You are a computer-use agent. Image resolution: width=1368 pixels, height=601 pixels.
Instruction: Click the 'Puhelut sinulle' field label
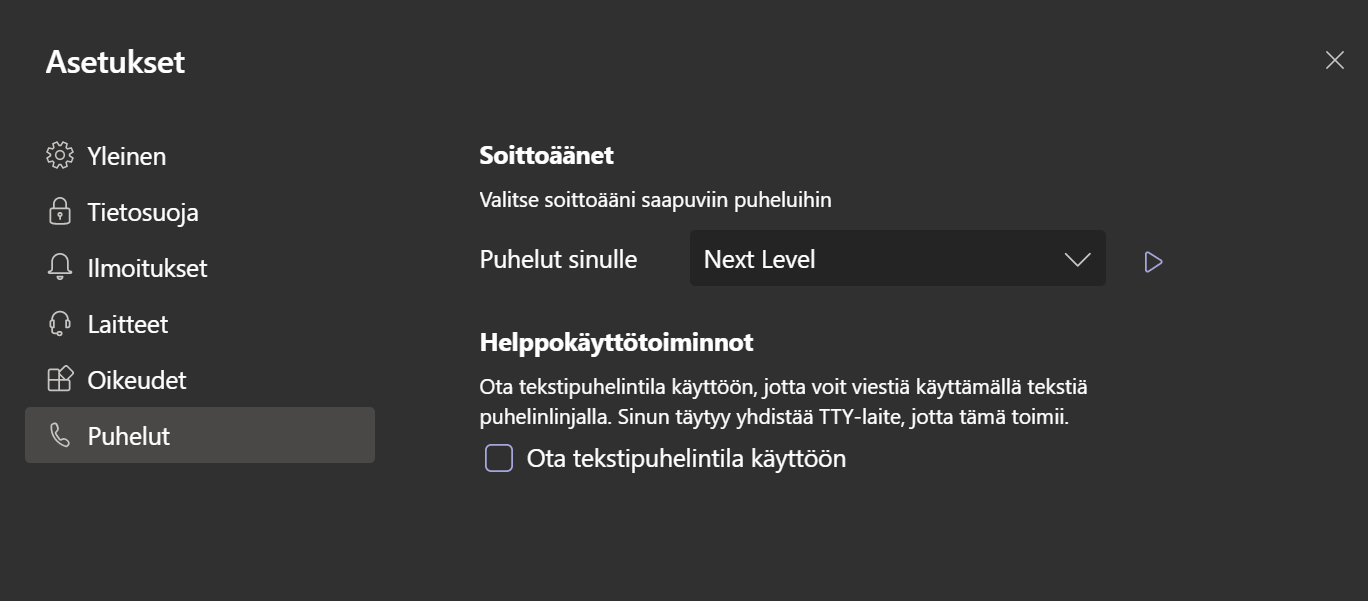click(x=558, y=259)
